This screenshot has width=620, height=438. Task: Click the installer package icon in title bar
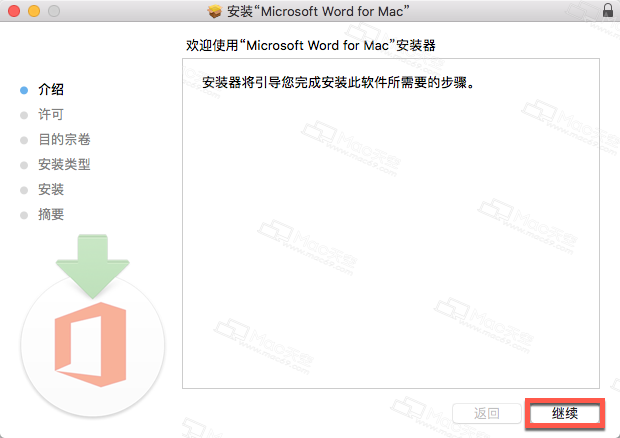(x=215, y=11)
